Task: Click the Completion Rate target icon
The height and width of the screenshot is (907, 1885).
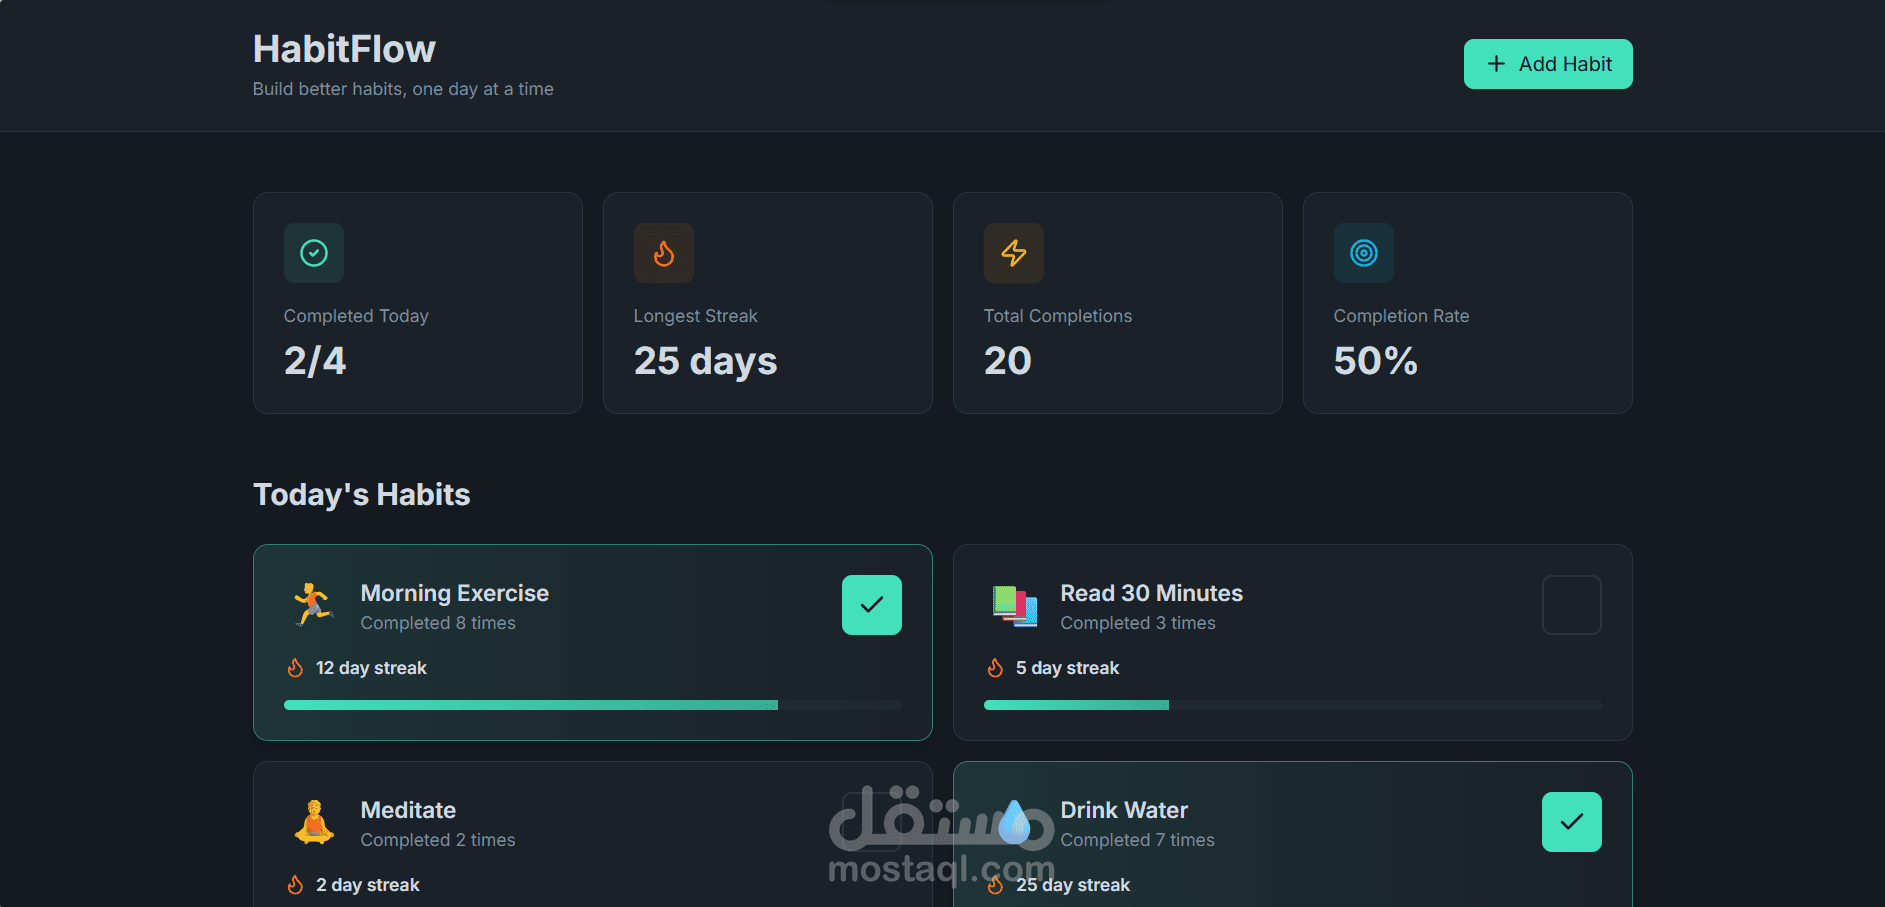Action: coord(1363,253)
